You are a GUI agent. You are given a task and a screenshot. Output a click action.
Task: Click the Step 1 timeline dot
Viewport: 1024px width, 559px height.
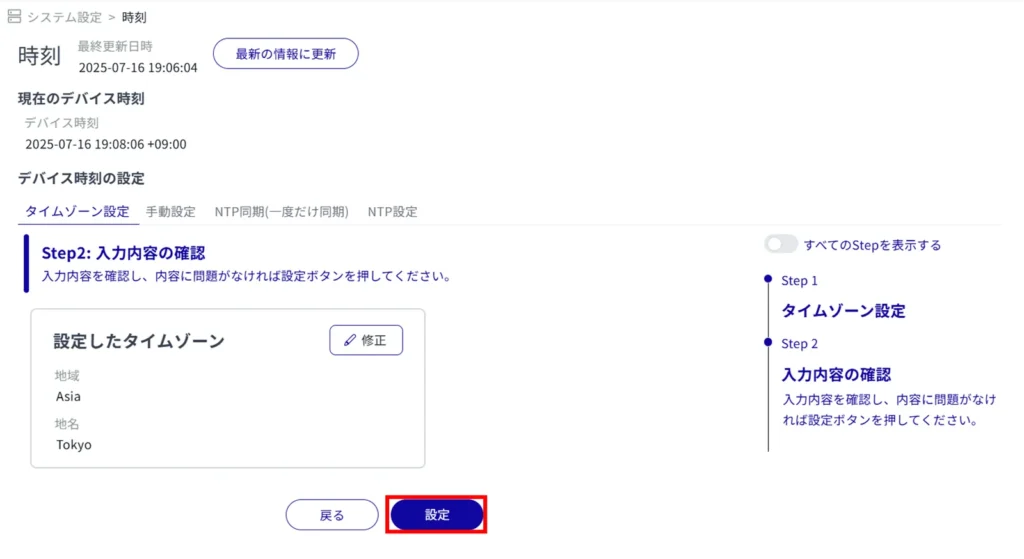click(x=768, y=279)
